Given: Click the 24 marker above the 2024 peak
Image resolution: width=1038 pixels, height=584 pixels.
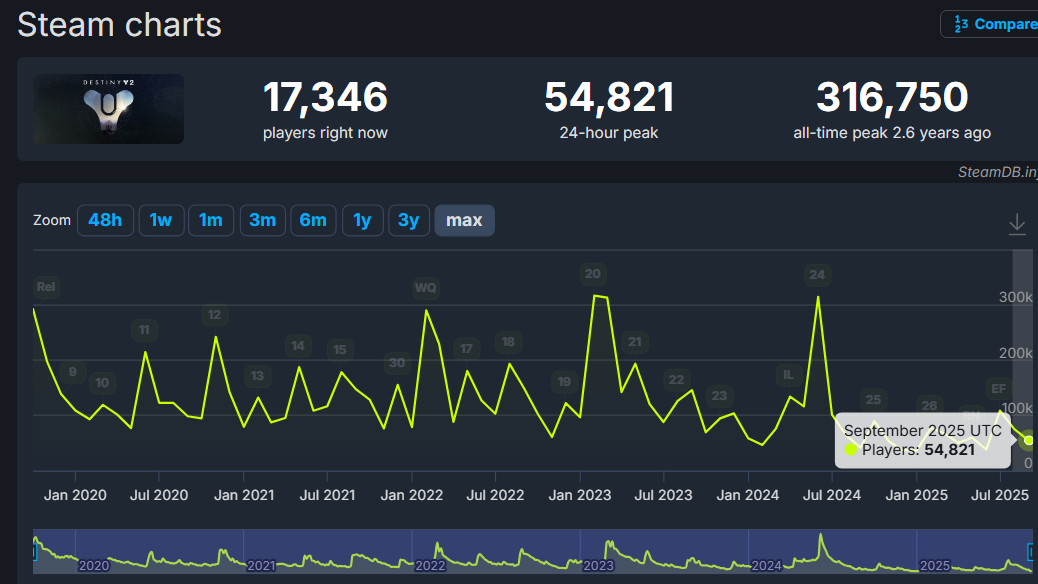Looking at the screenshot, I should [x=817, y=275].
